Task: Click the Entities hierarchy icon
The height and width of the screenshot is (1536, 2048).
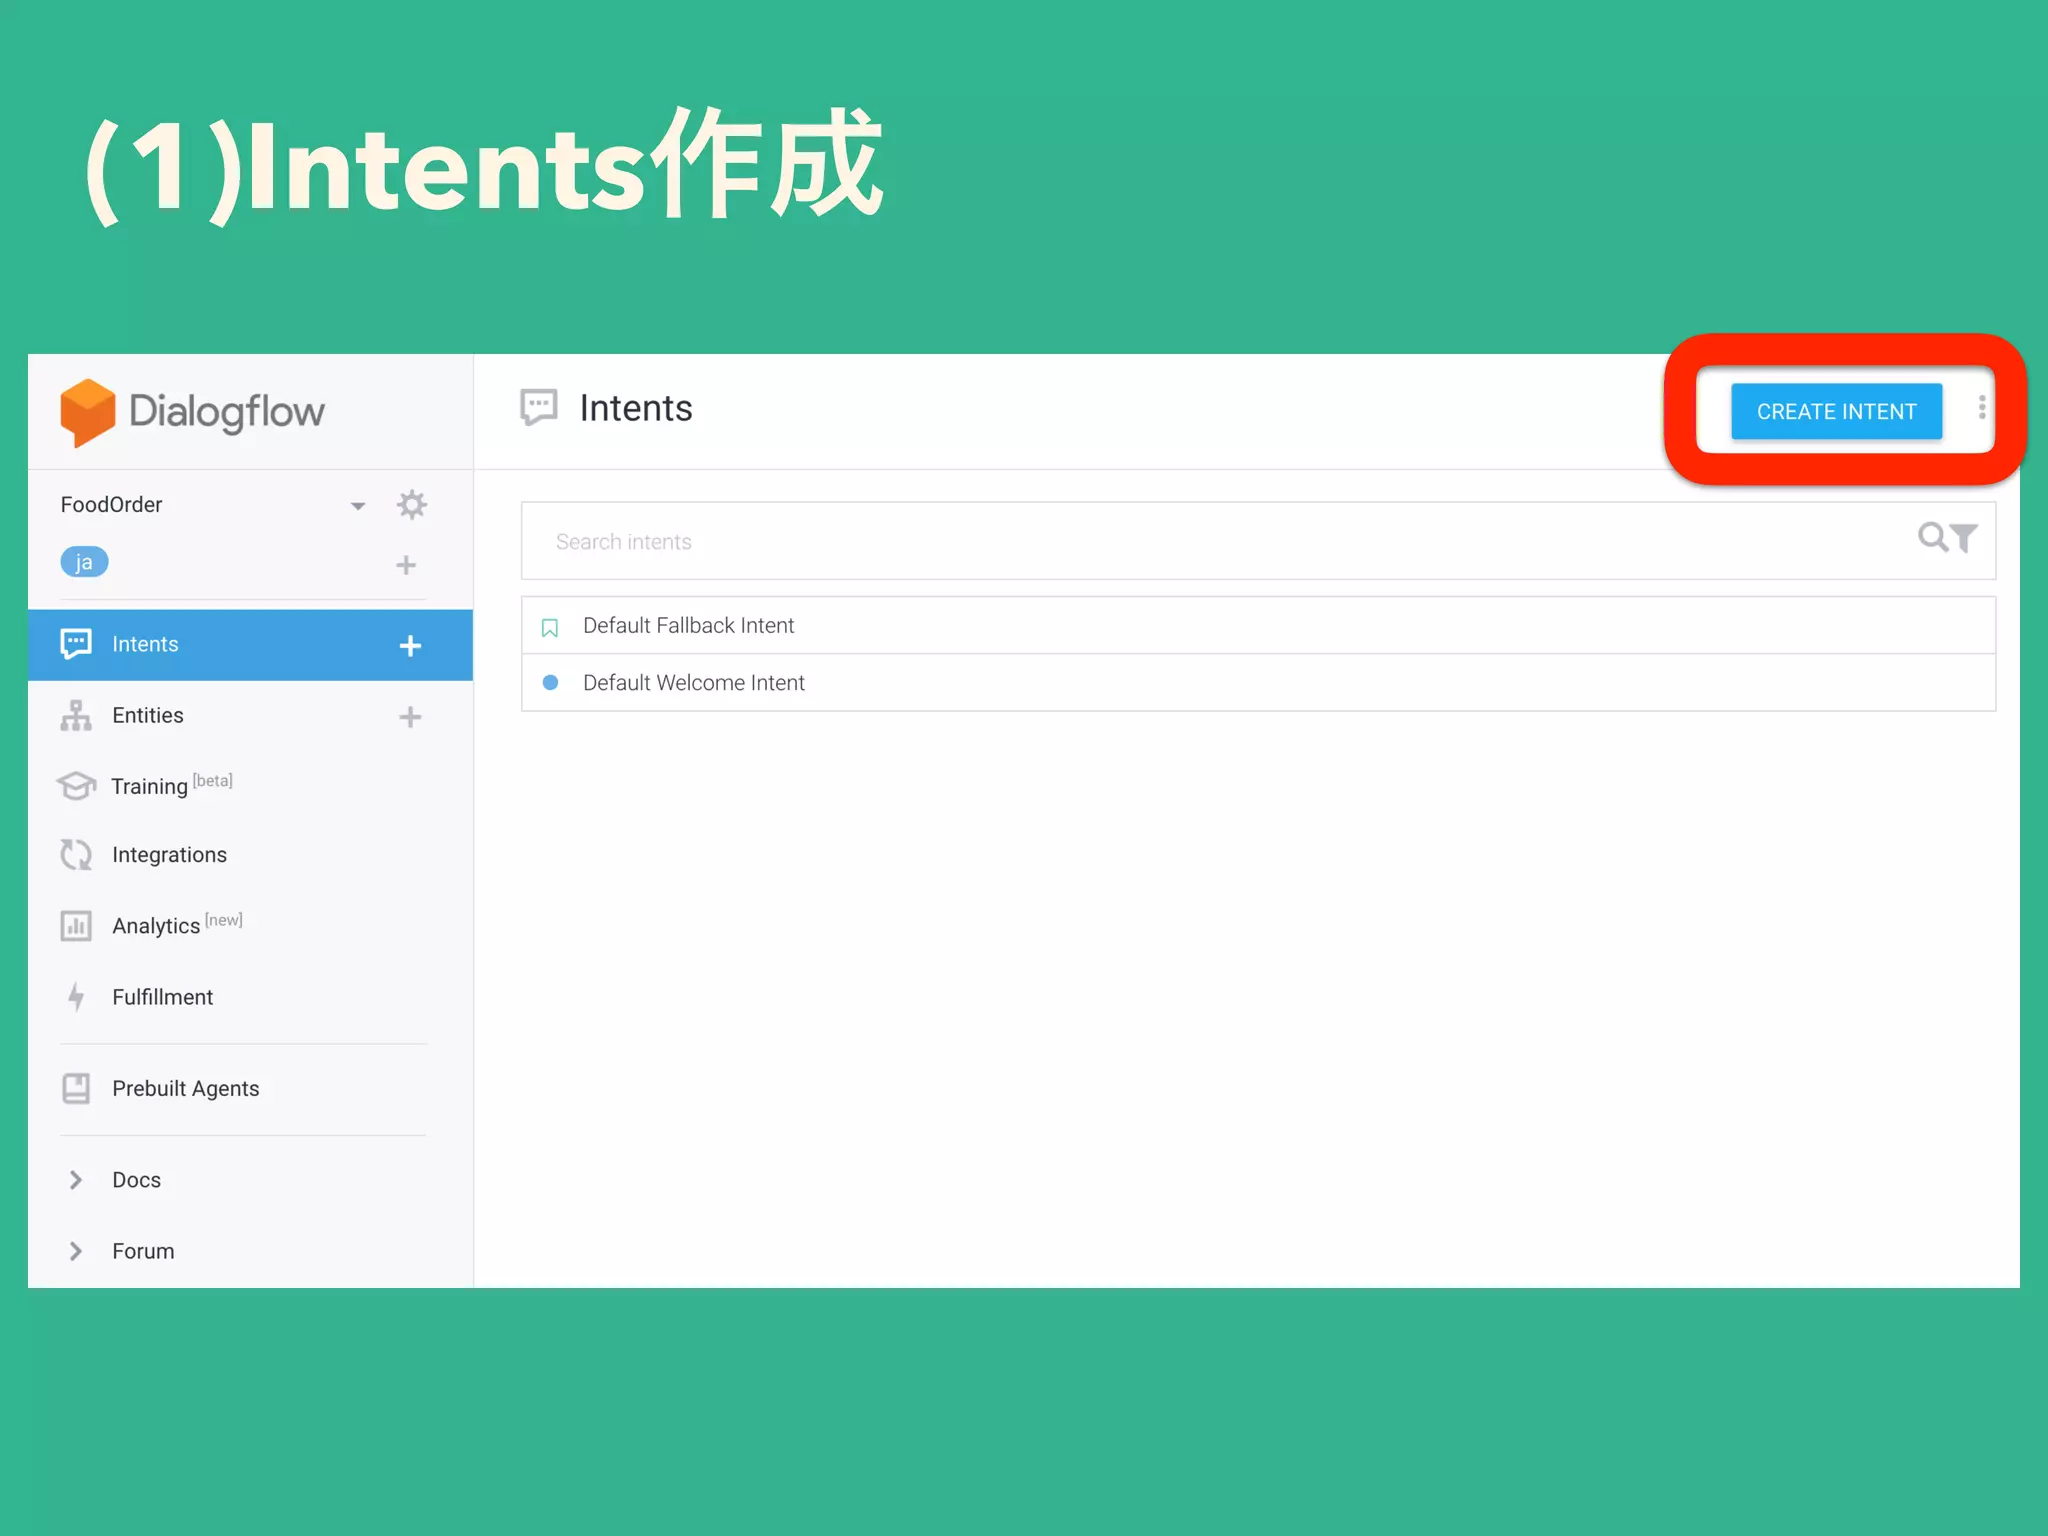Action: [x=76, y=716]
